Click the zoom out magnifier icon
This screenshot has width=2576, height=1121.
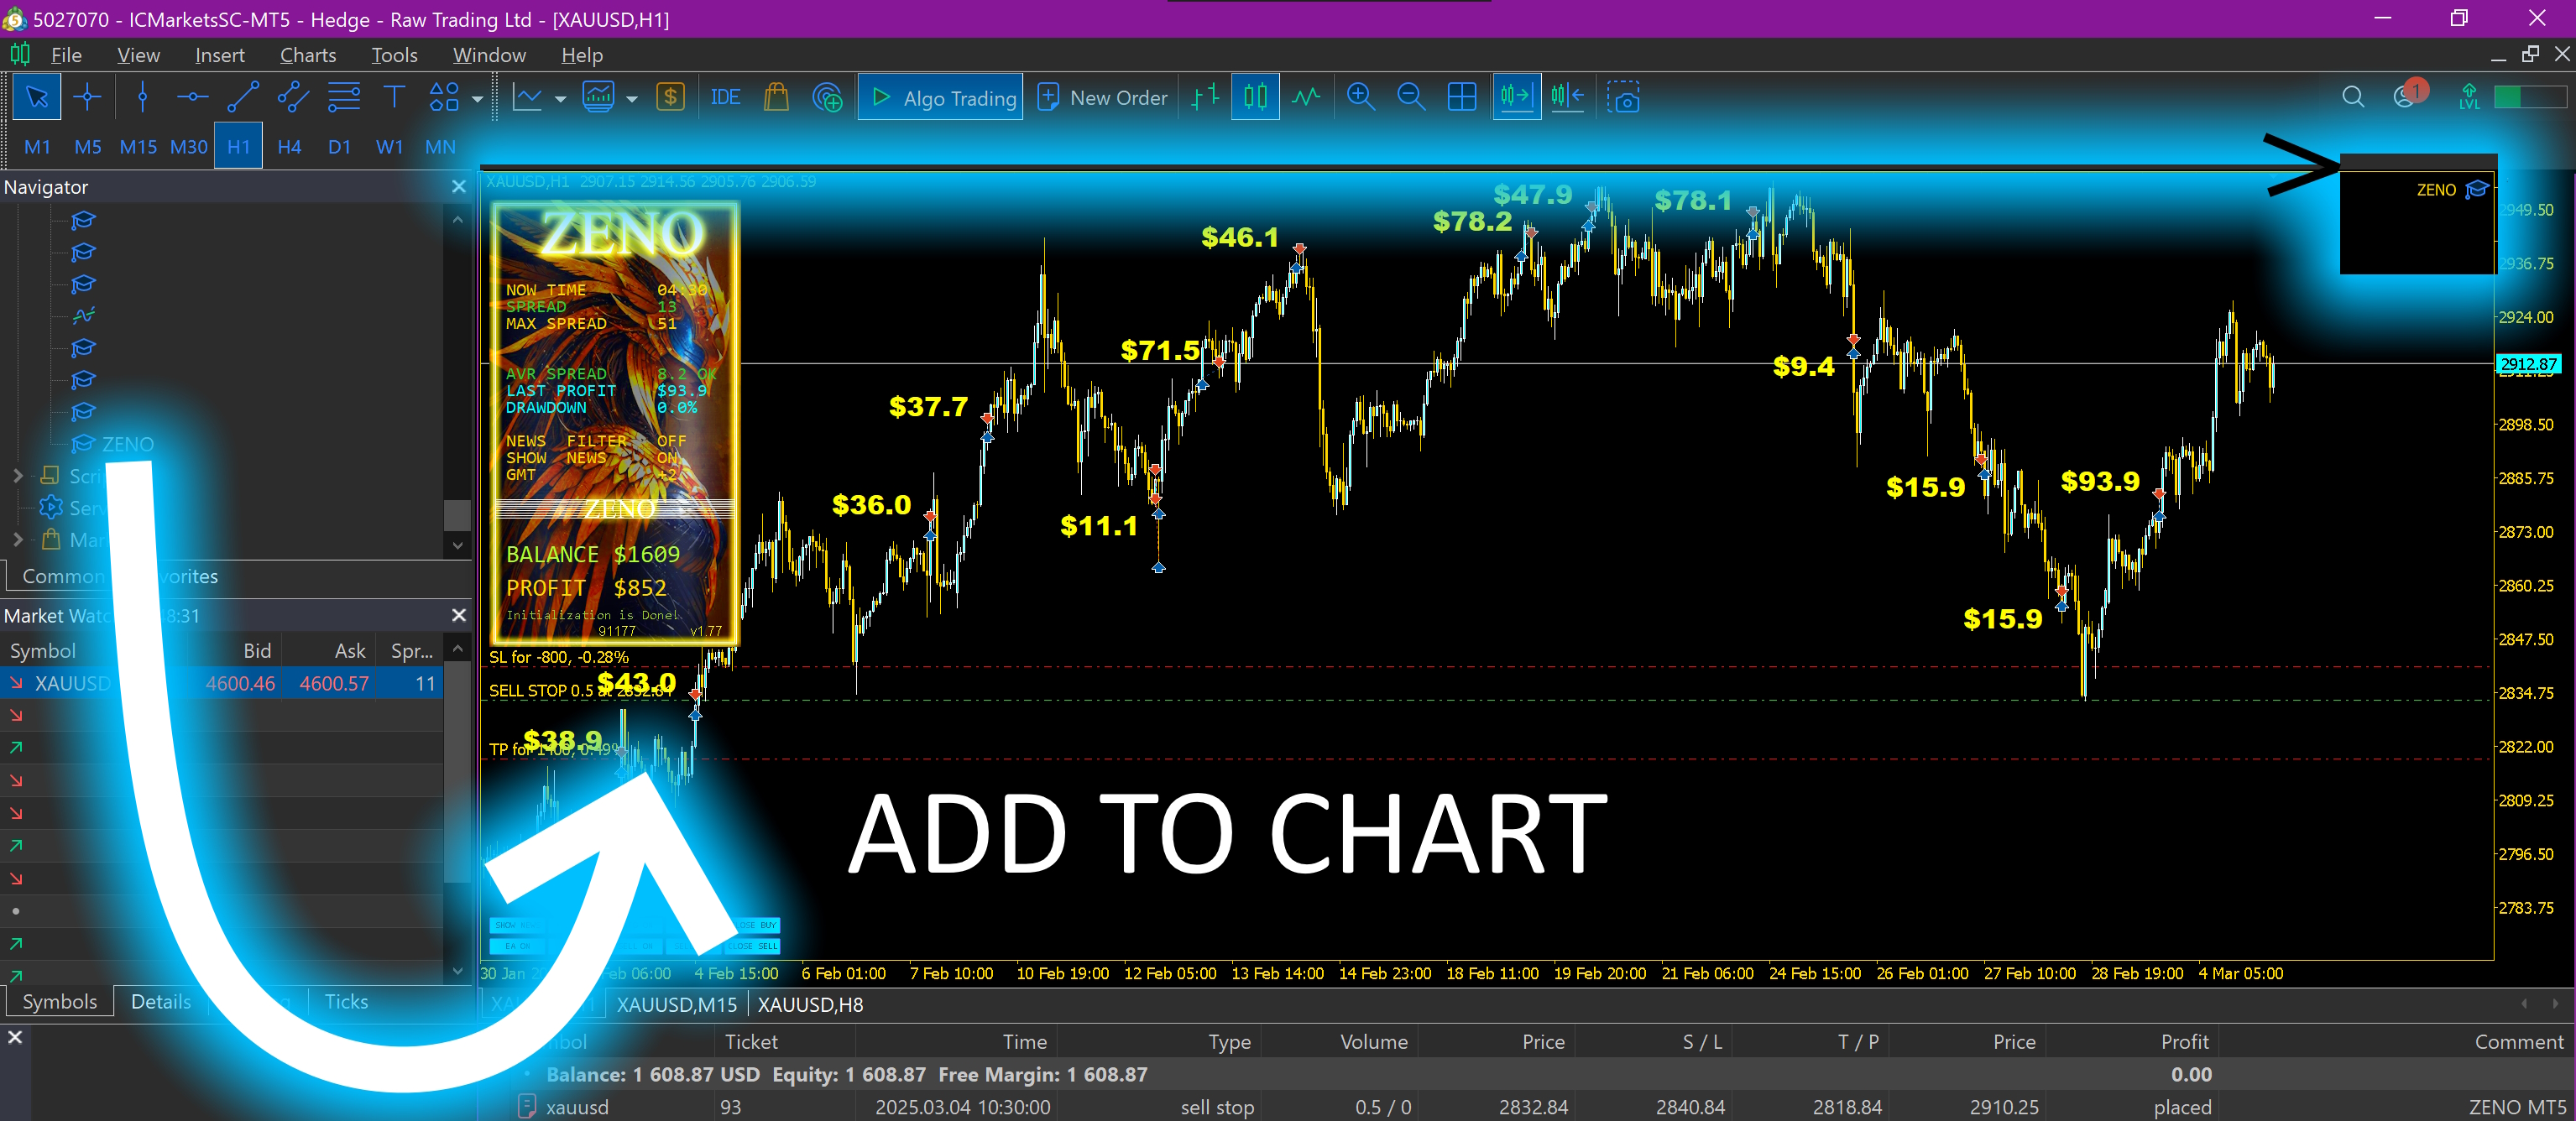(1410, 97)
